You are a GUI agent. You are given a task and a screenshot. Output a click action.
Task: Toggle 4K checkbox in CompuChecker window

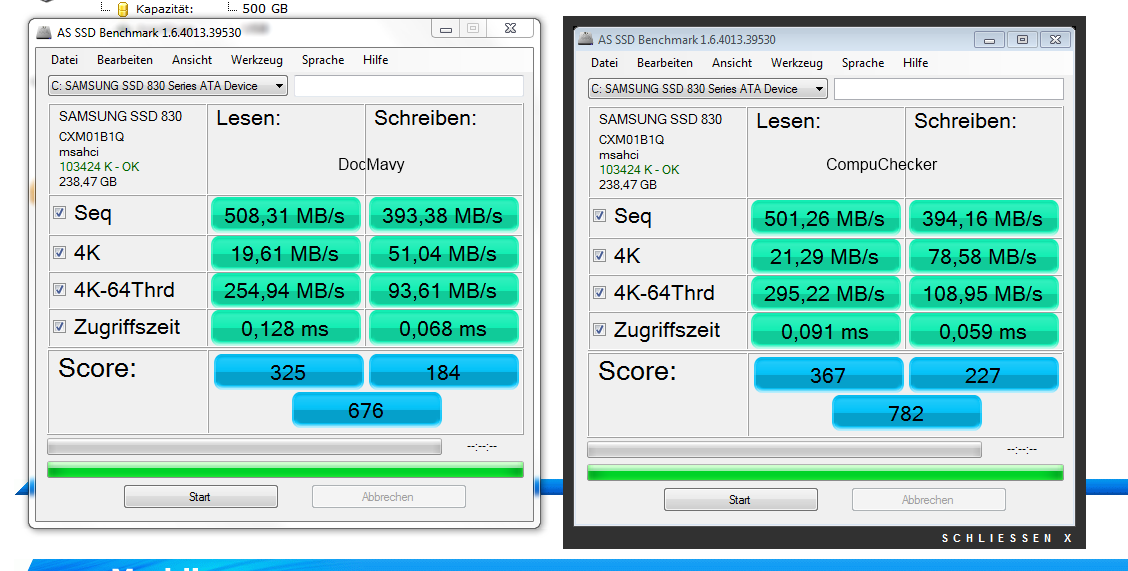(599, 255)
